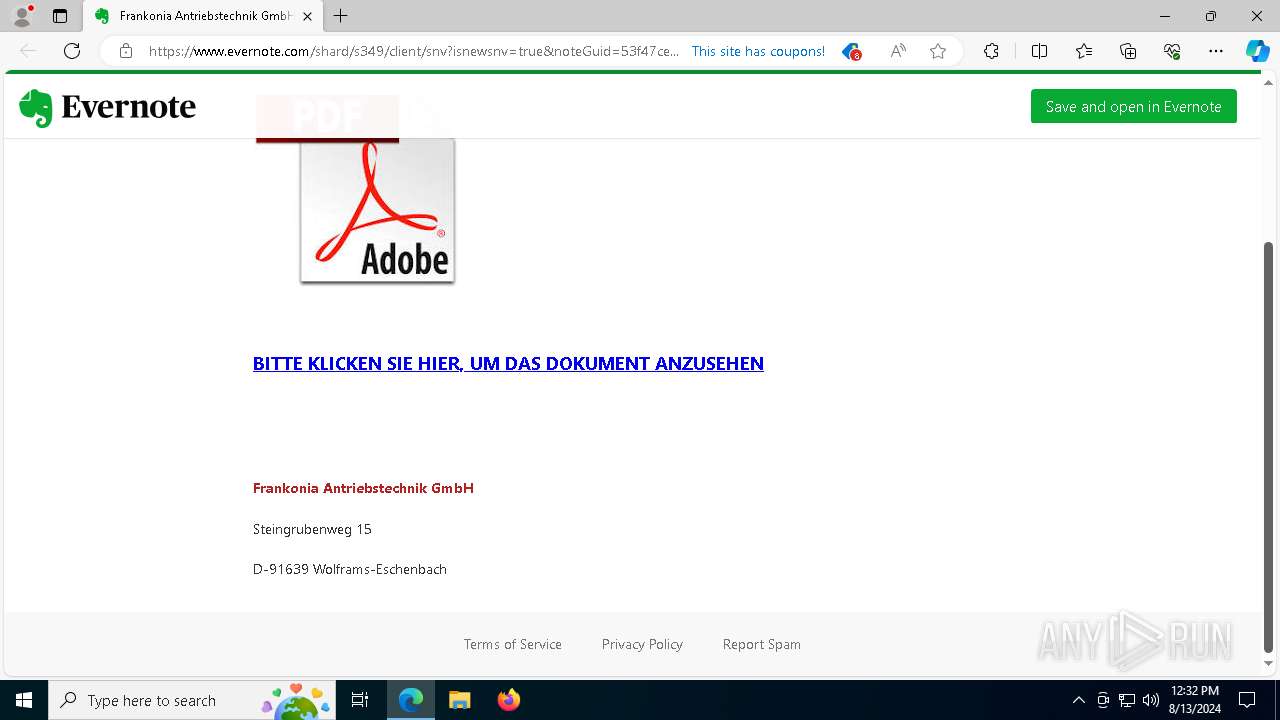Click the refresh page button

(72, 51)
